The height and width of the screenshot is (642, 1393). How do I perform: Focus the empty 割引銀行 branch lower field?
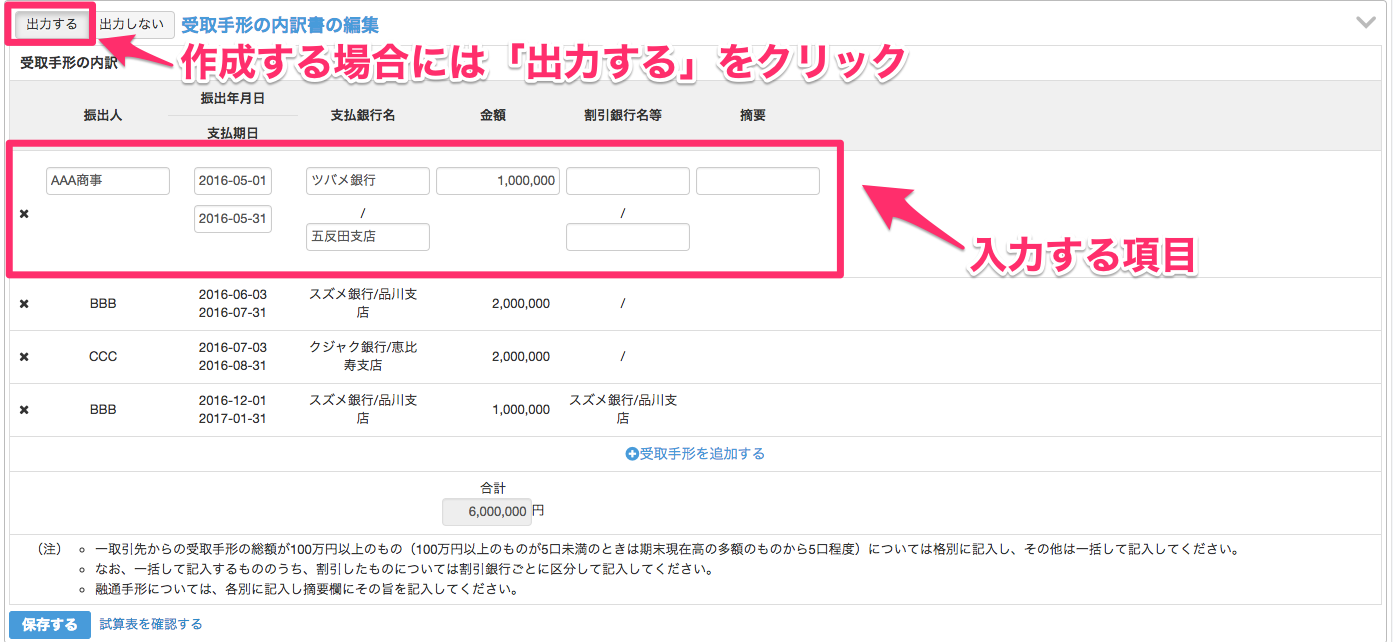(628, 237)
